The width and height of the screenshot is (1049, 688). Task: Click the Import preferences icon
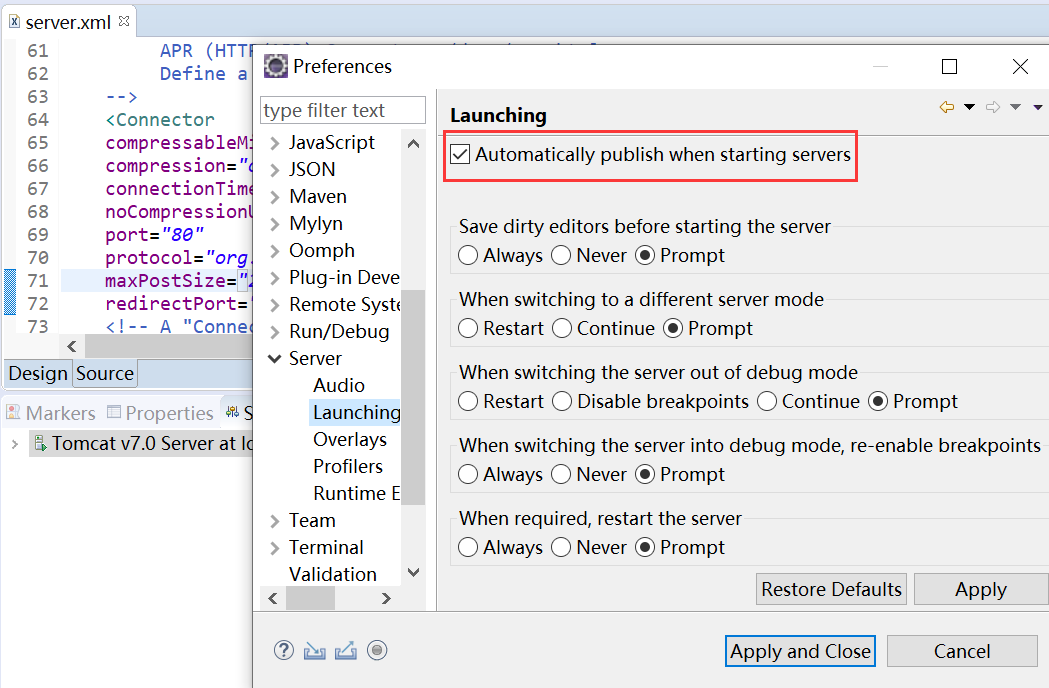(x=315, y=650)
